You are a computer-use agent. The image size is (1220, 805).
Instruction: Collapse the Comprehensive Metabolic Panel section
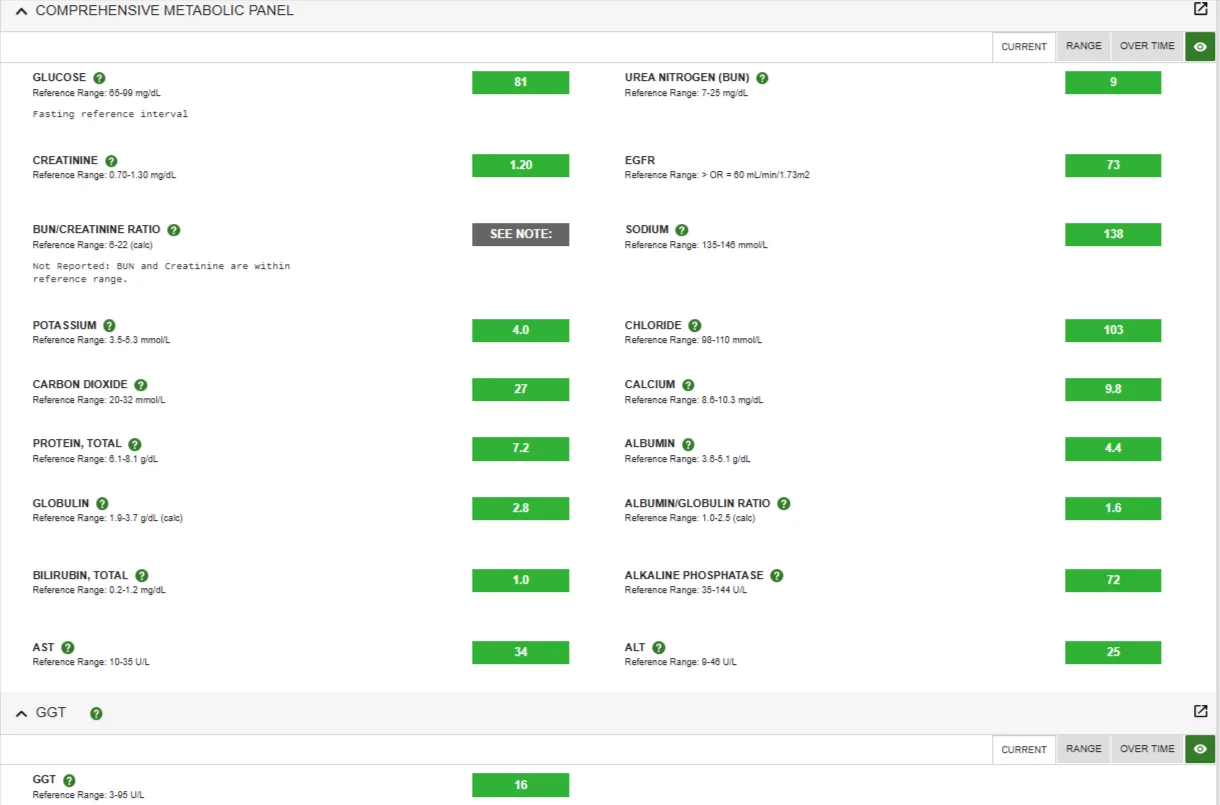pyautogui.click(x=21, y=11)
